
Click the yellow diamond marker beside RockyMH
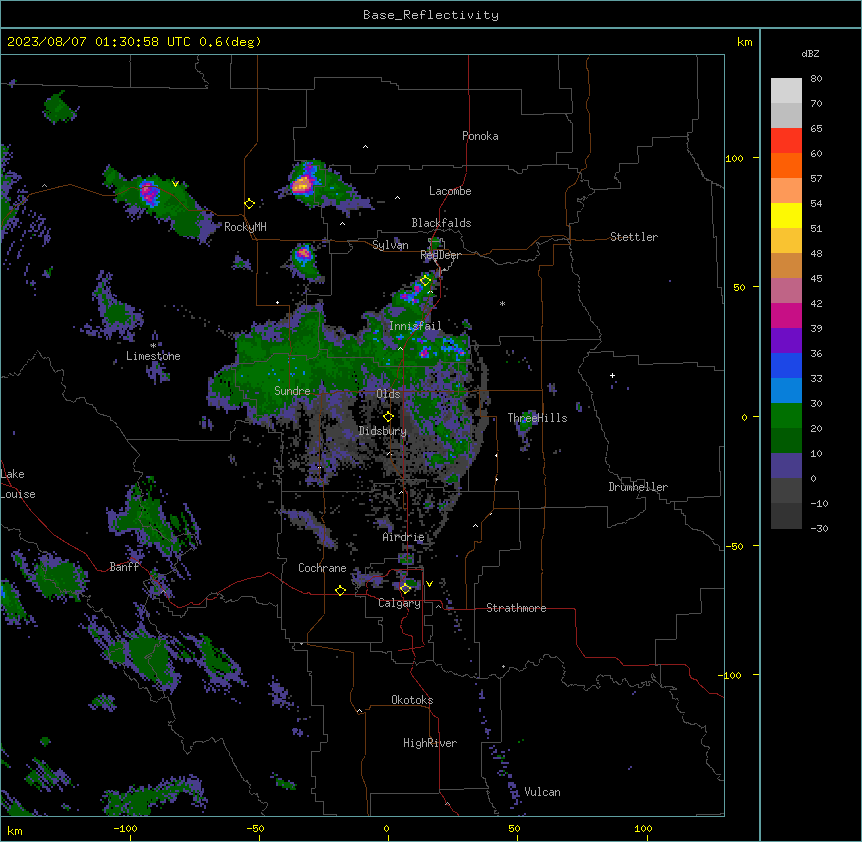[250, 204]
